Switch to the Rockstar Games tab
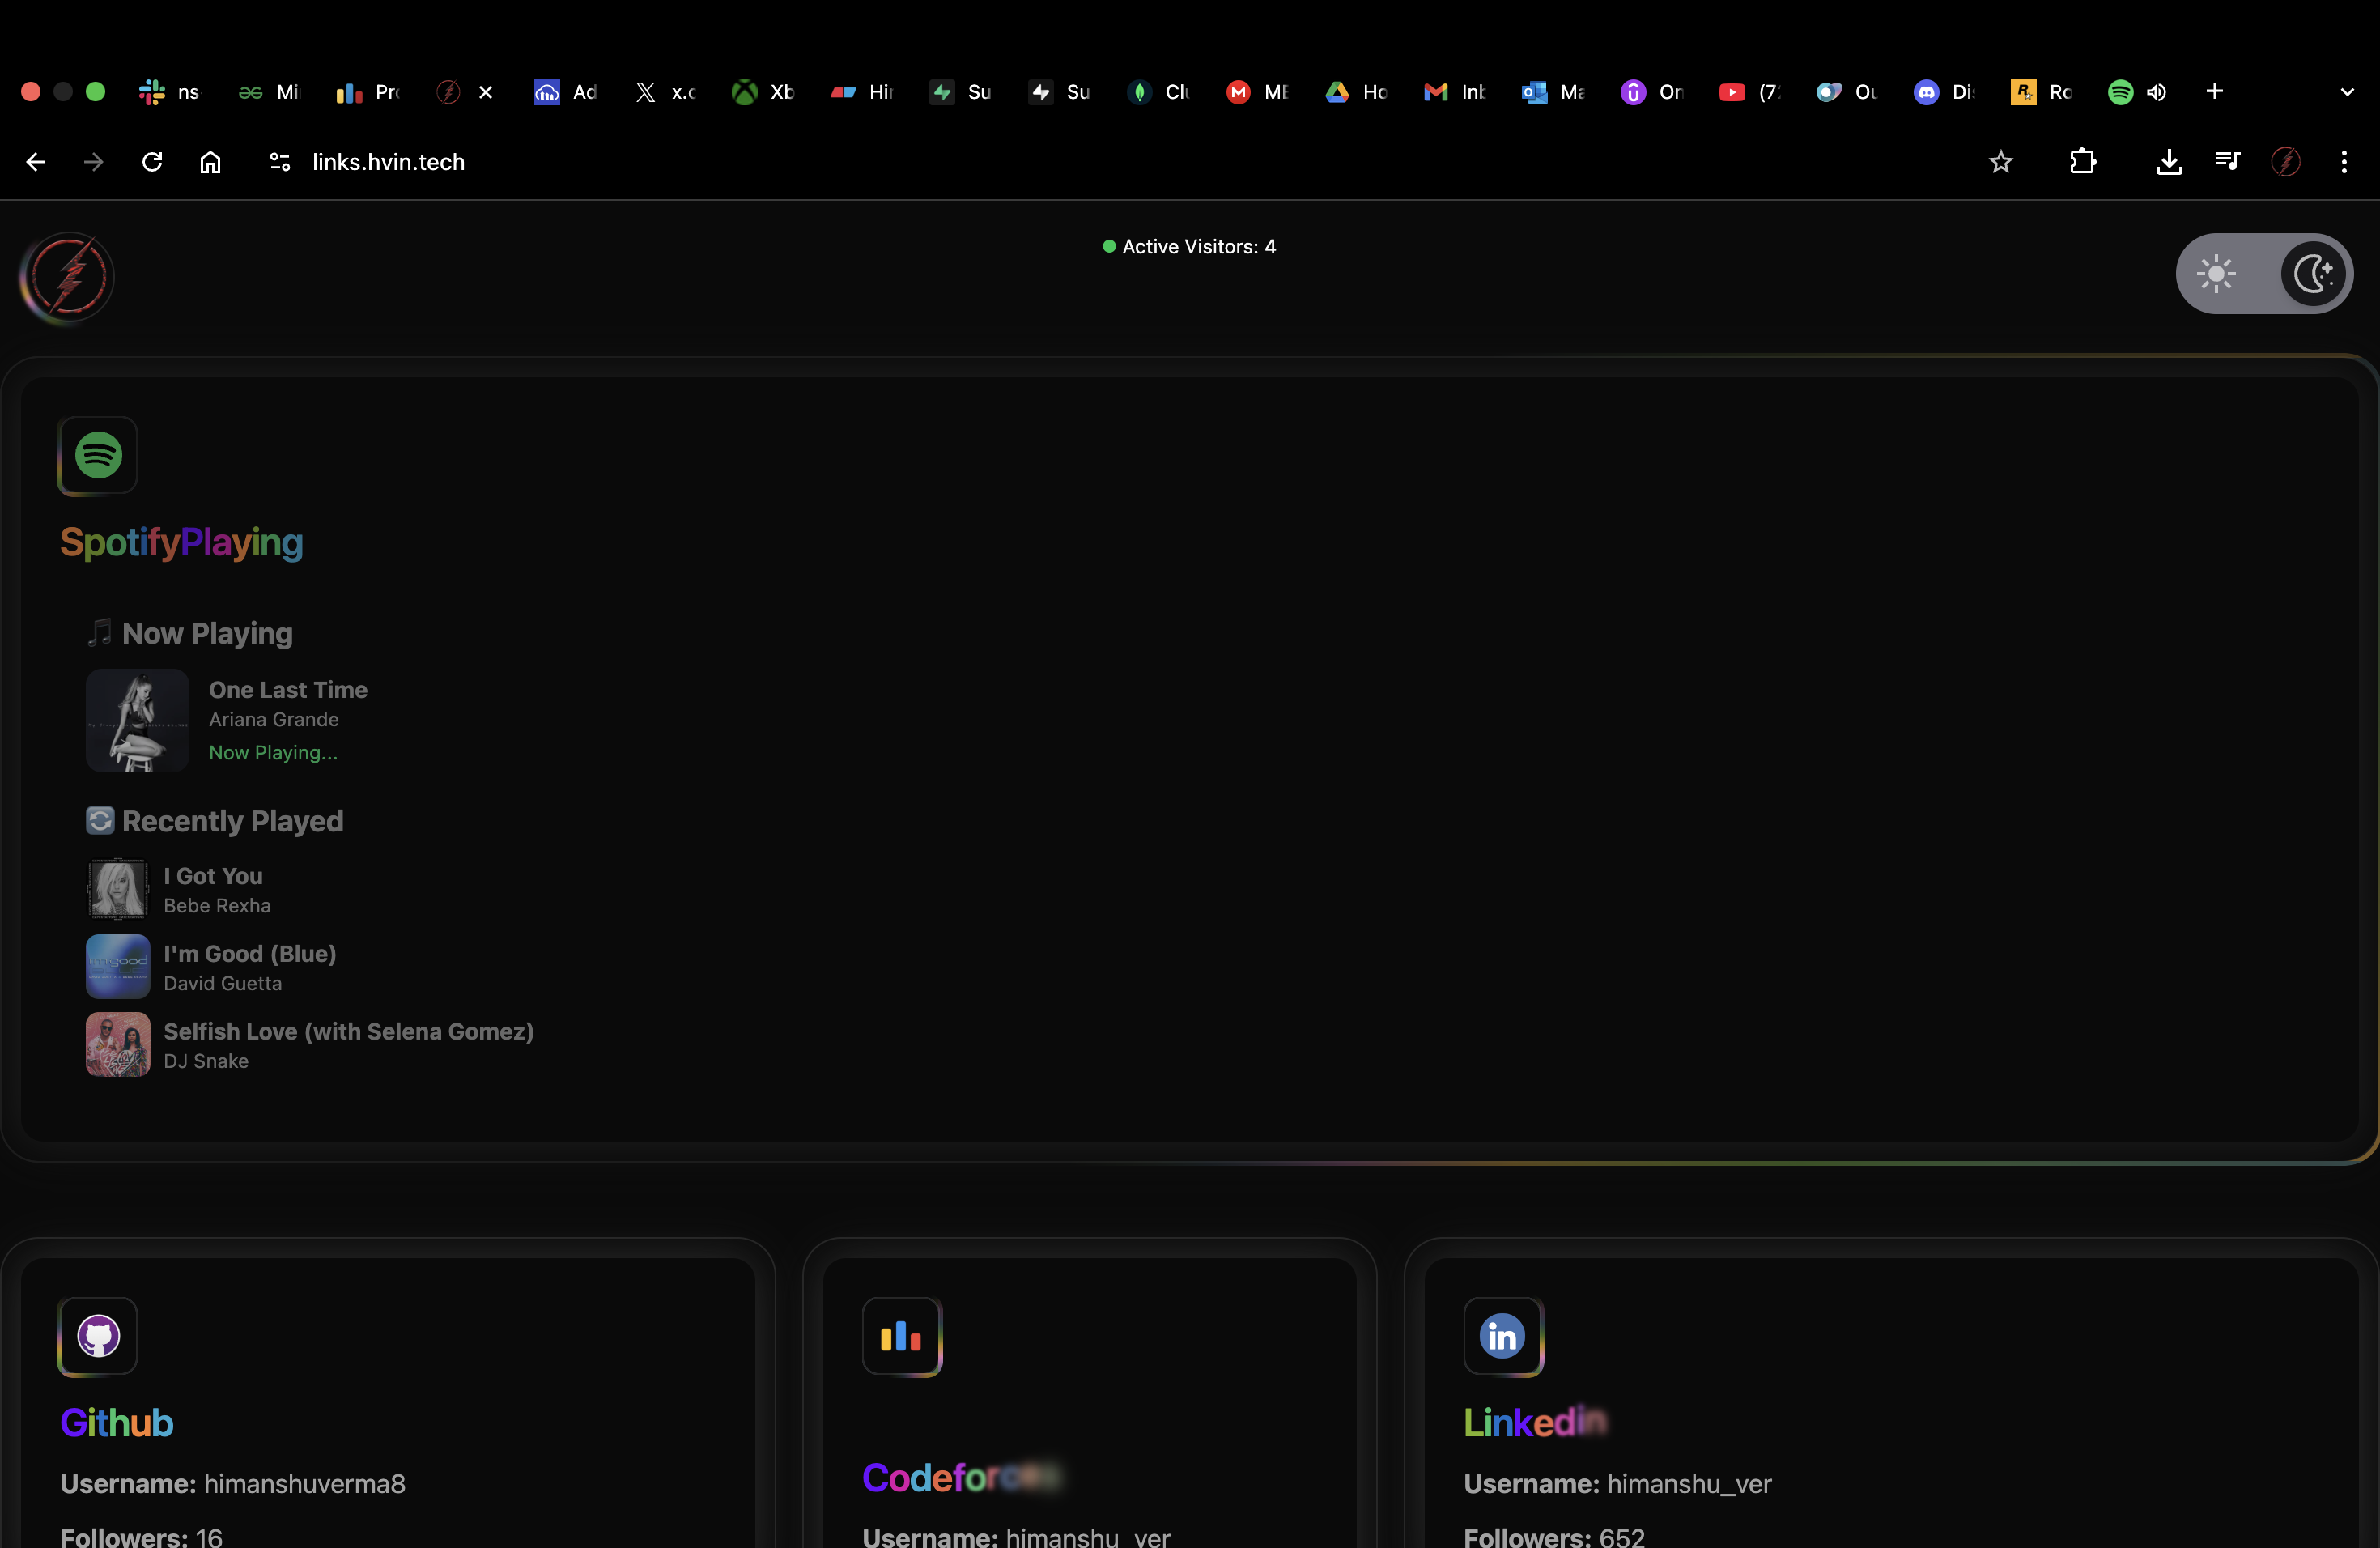2380x1548 pixels. pos(2041,92)
